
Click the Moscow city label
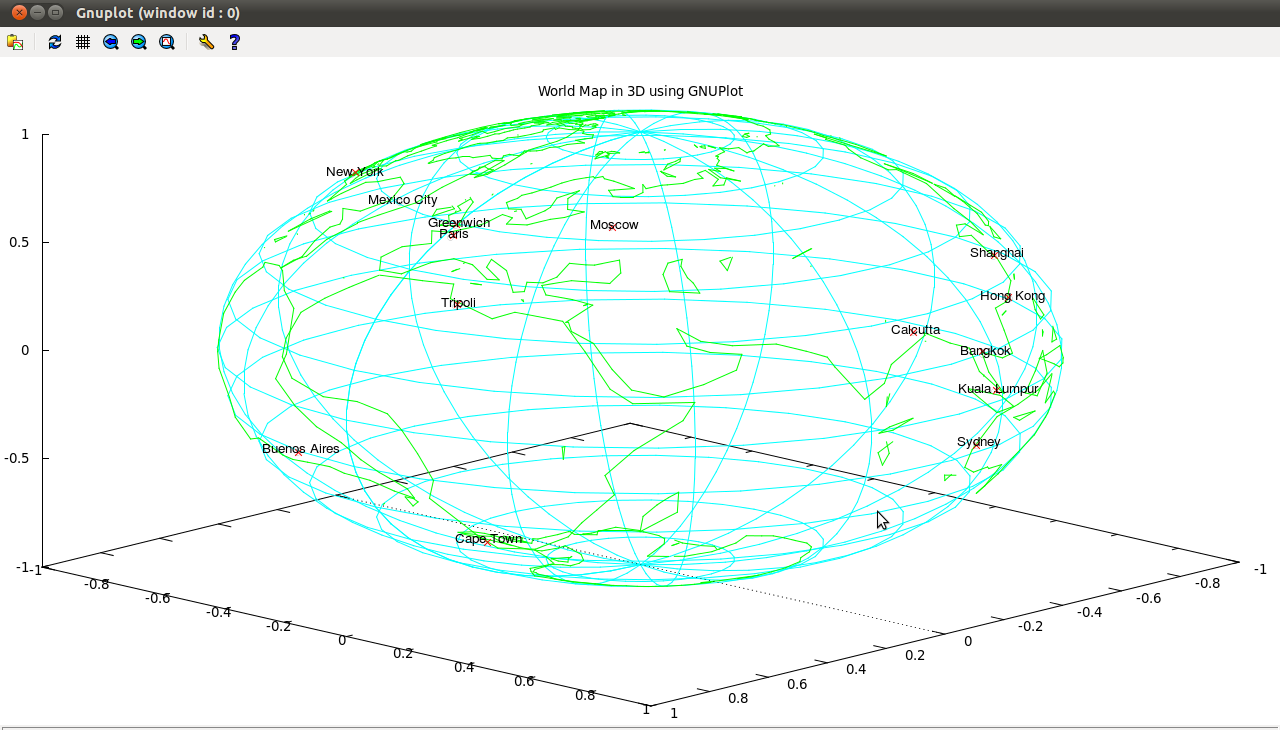[x=614, y=225]
